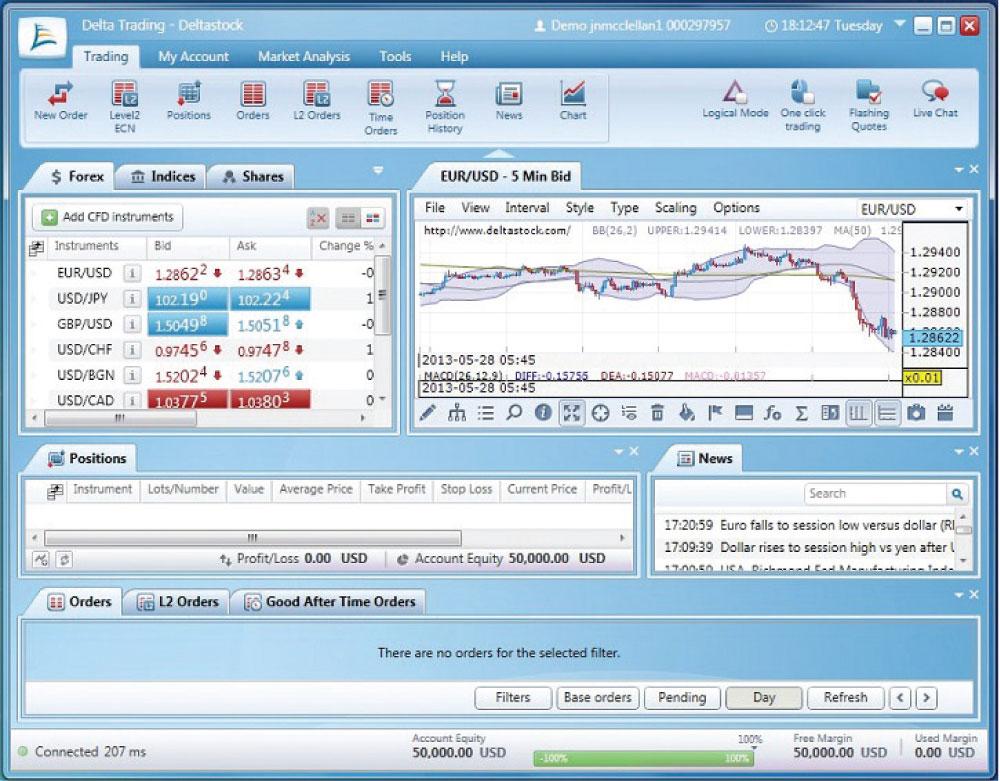Collapse the top ribbon with the arrow
Image resolution: width=1000 pixels, height=781 pixels.
tap(499, 154)
